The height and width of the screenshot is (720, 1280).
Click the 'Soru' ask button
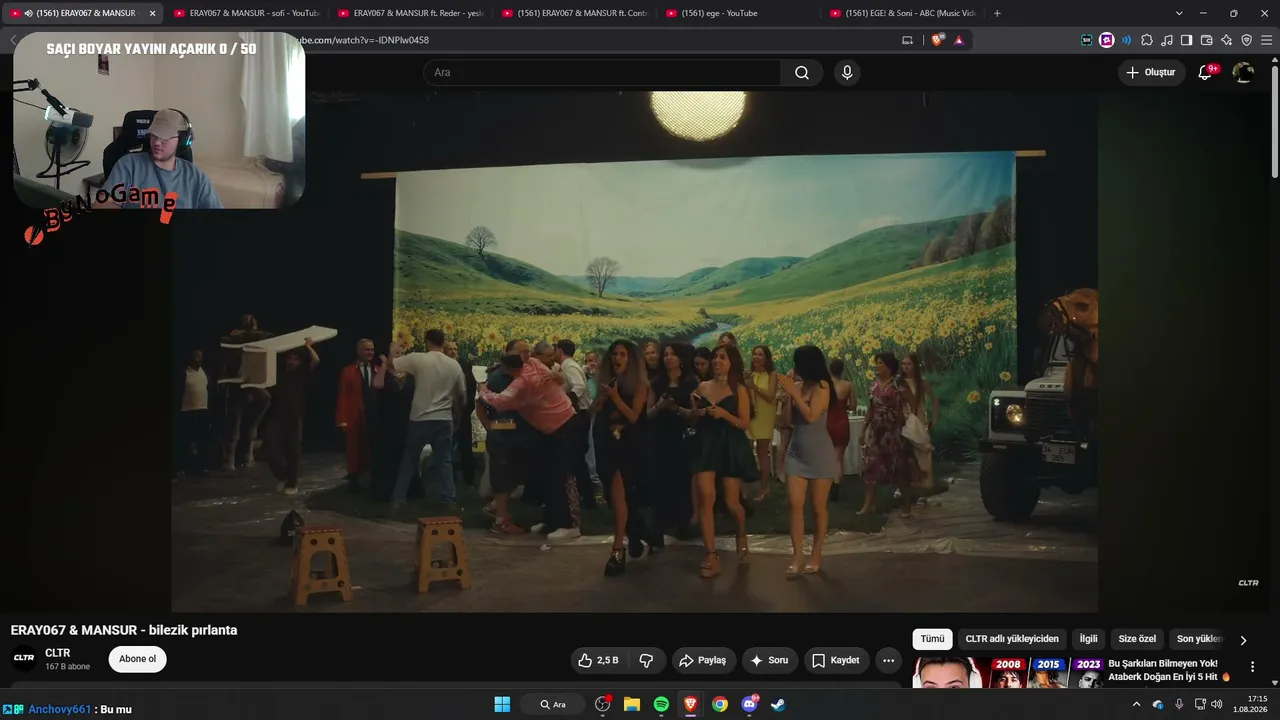(x=769, y=660)
